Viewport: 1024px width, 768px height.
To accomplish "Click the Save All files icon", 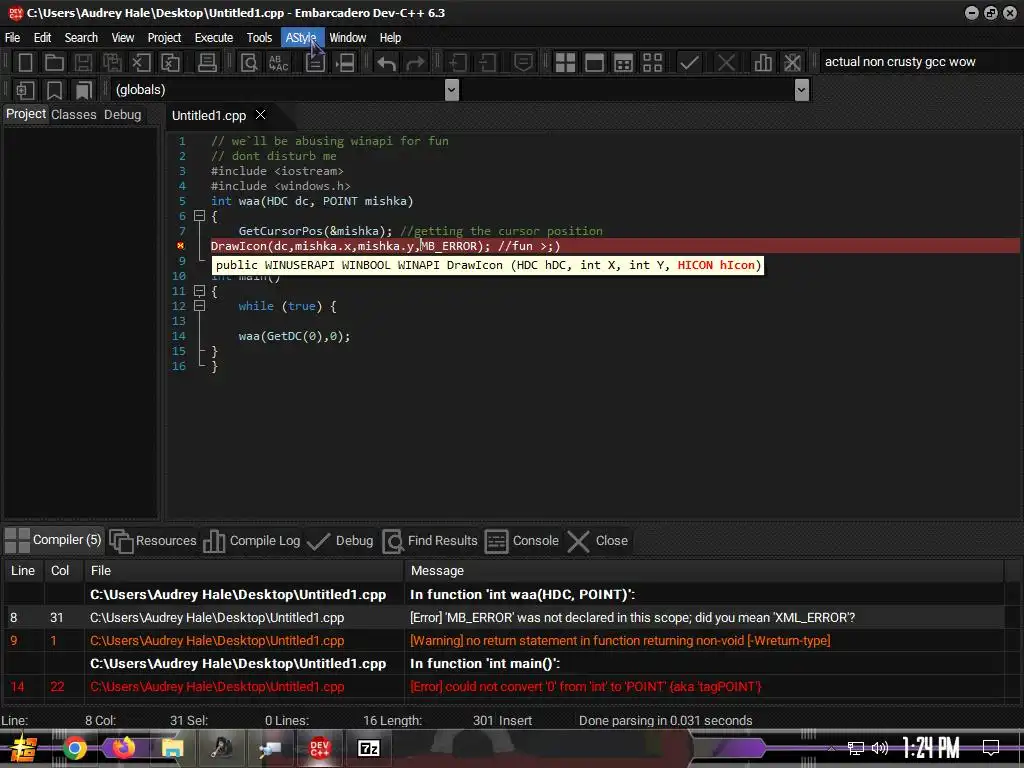I will click(x=112, y=63).
